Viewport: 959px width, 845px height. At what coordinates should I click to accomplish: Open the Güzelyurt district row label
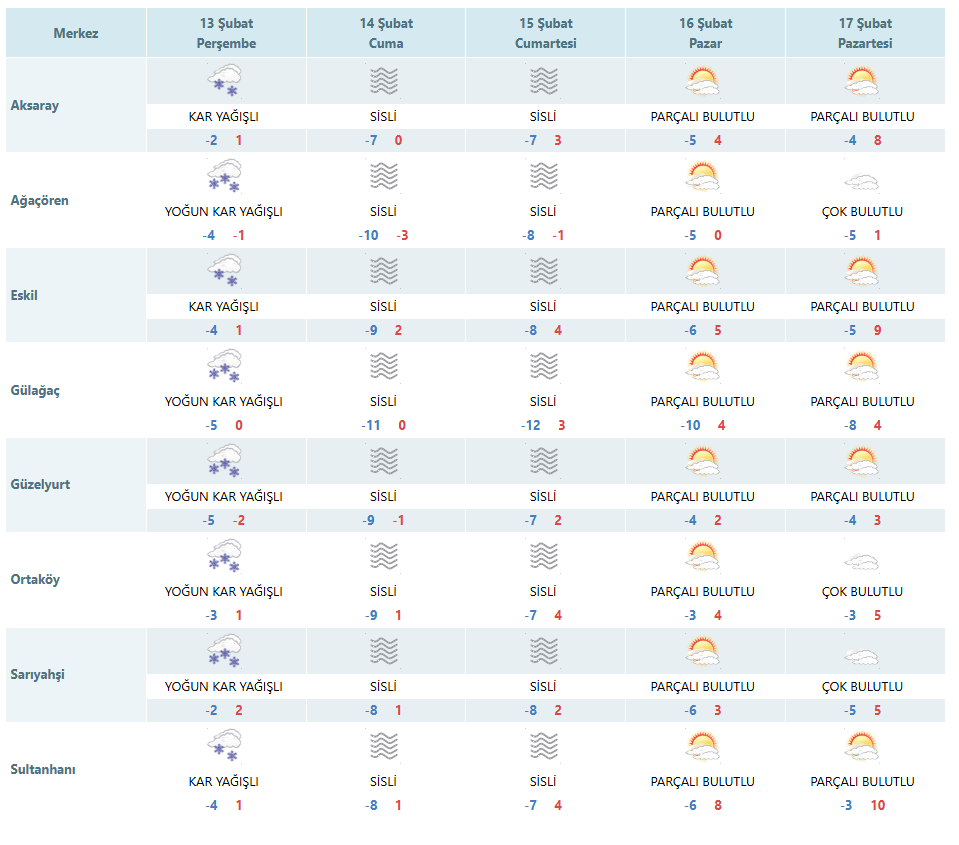click(x=40, y=484)
